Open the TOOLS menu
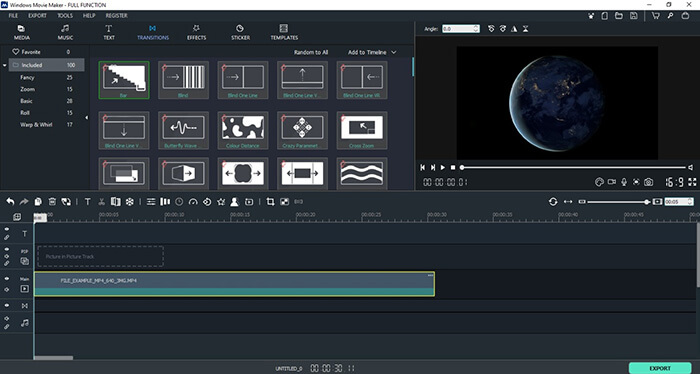This screenshot has height=374, width=700. click(65, 16)
